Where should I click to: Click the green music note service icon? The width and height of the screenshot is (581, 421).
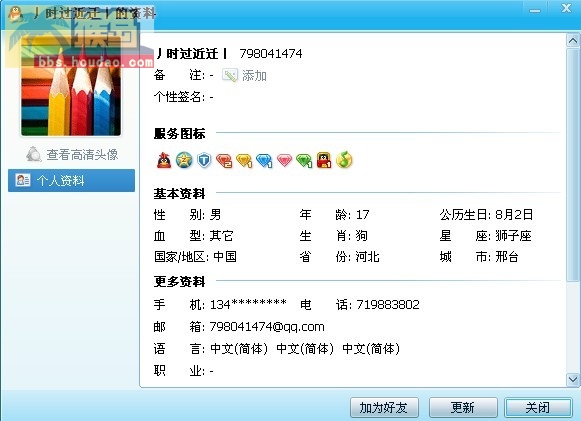click(344, 160)
